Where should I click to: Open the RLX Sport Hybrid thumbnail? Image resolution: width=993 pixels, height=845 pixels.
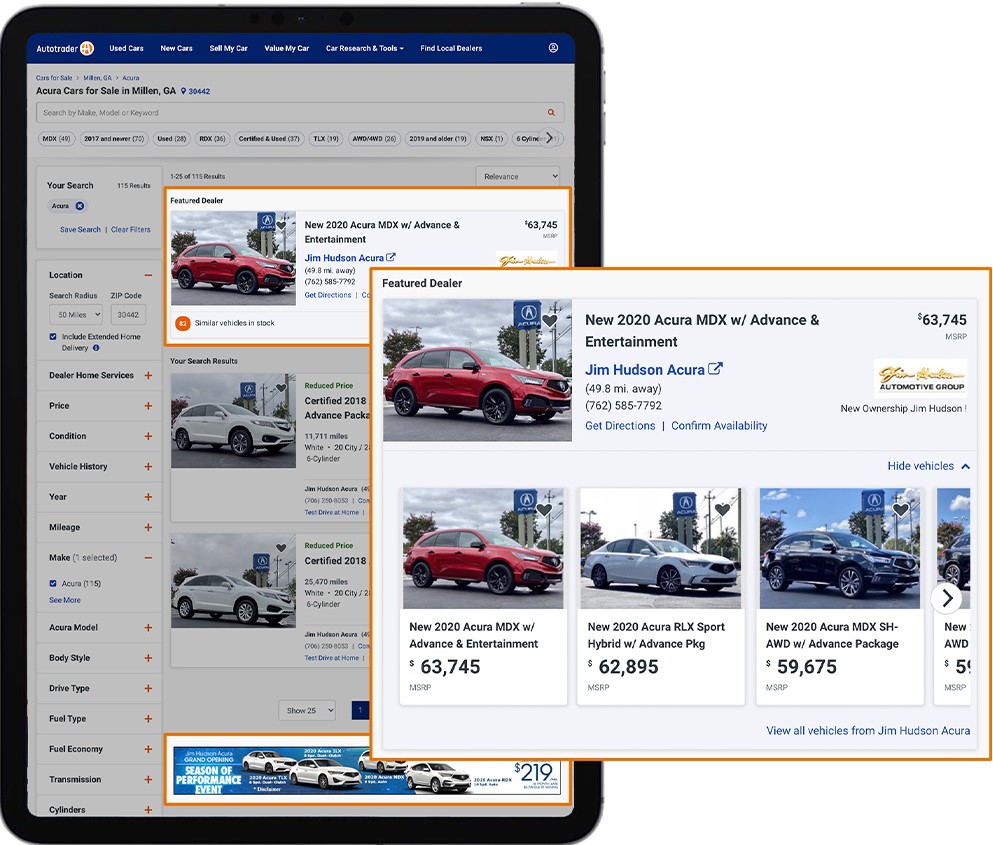(x=661, y=549)
